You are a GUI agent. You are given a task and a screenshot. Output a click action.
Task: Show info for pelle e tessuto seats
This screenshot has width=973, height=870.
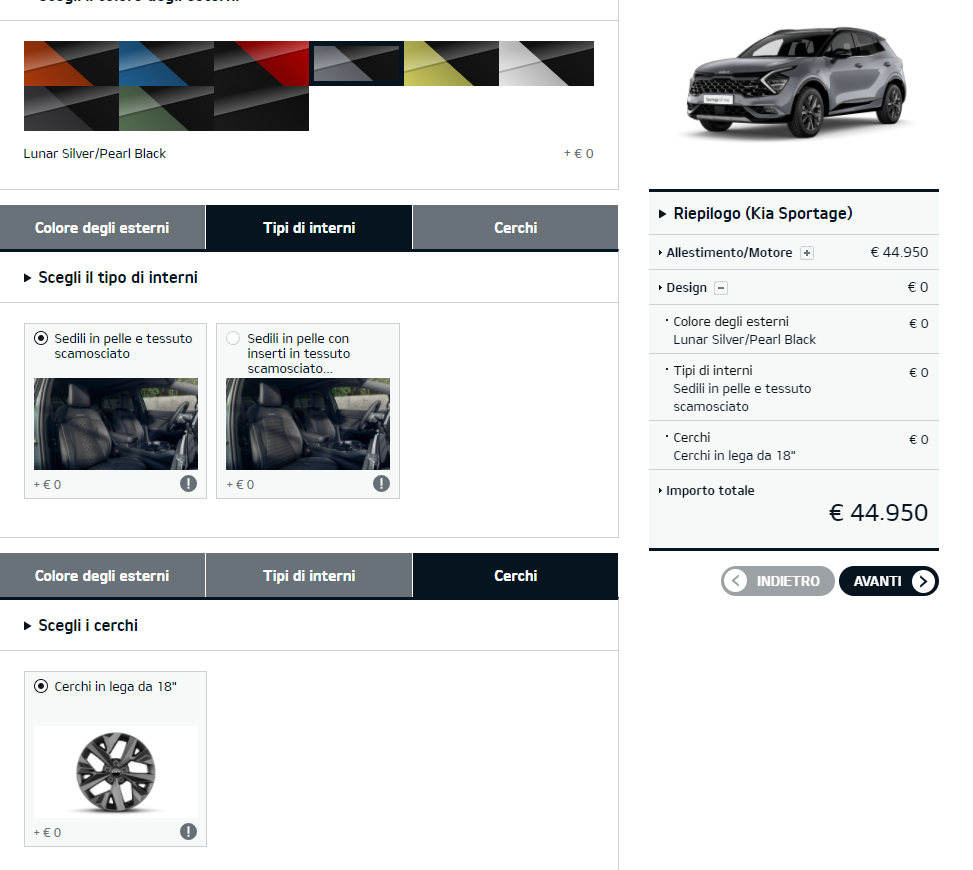pos(189,483)
